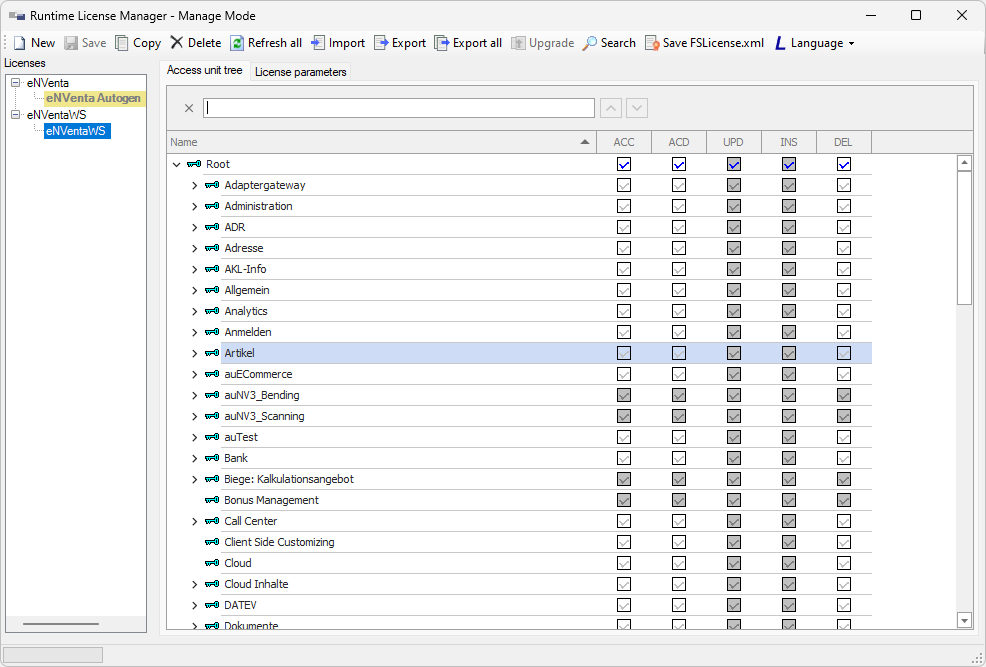This screenshot has width=986, height=667.
Task: Click the key icon beside Bank
Action: pos(213,458)
